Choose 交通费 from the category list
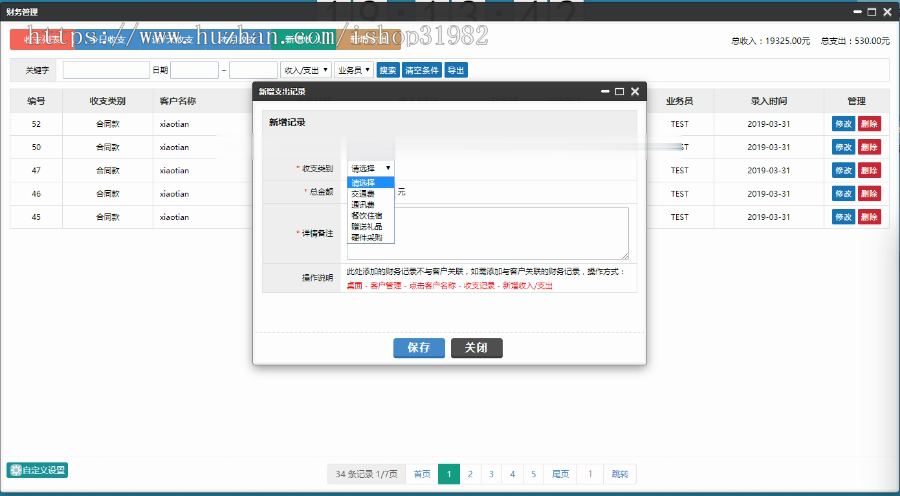 coord(363,194)
